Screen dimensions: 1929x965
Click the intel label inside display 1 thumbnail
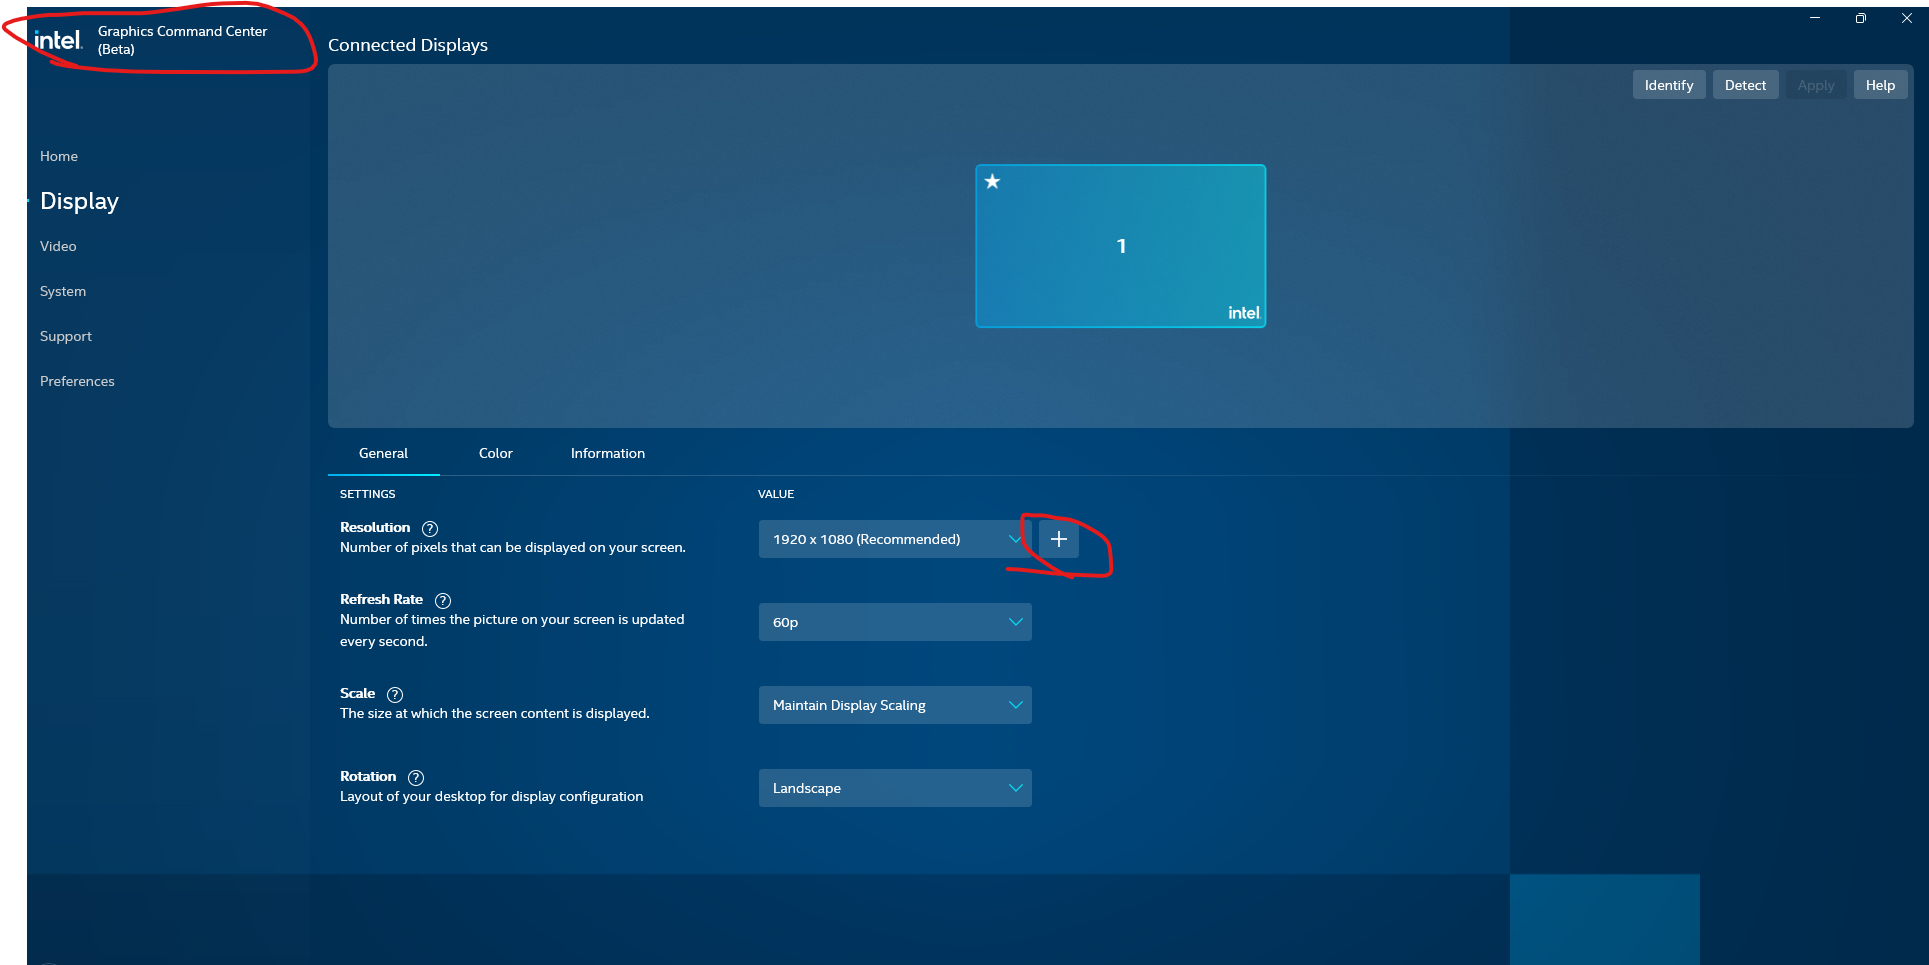point(1243,312)
